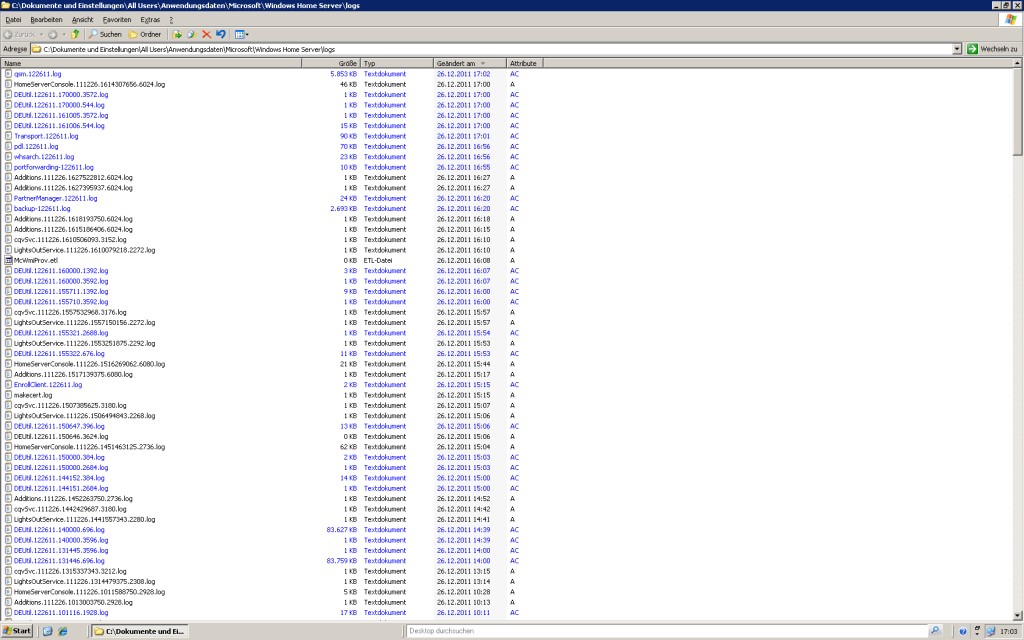Click the Copy To folder toolbar icon
1024x640 pixels.
coord(191,34)
